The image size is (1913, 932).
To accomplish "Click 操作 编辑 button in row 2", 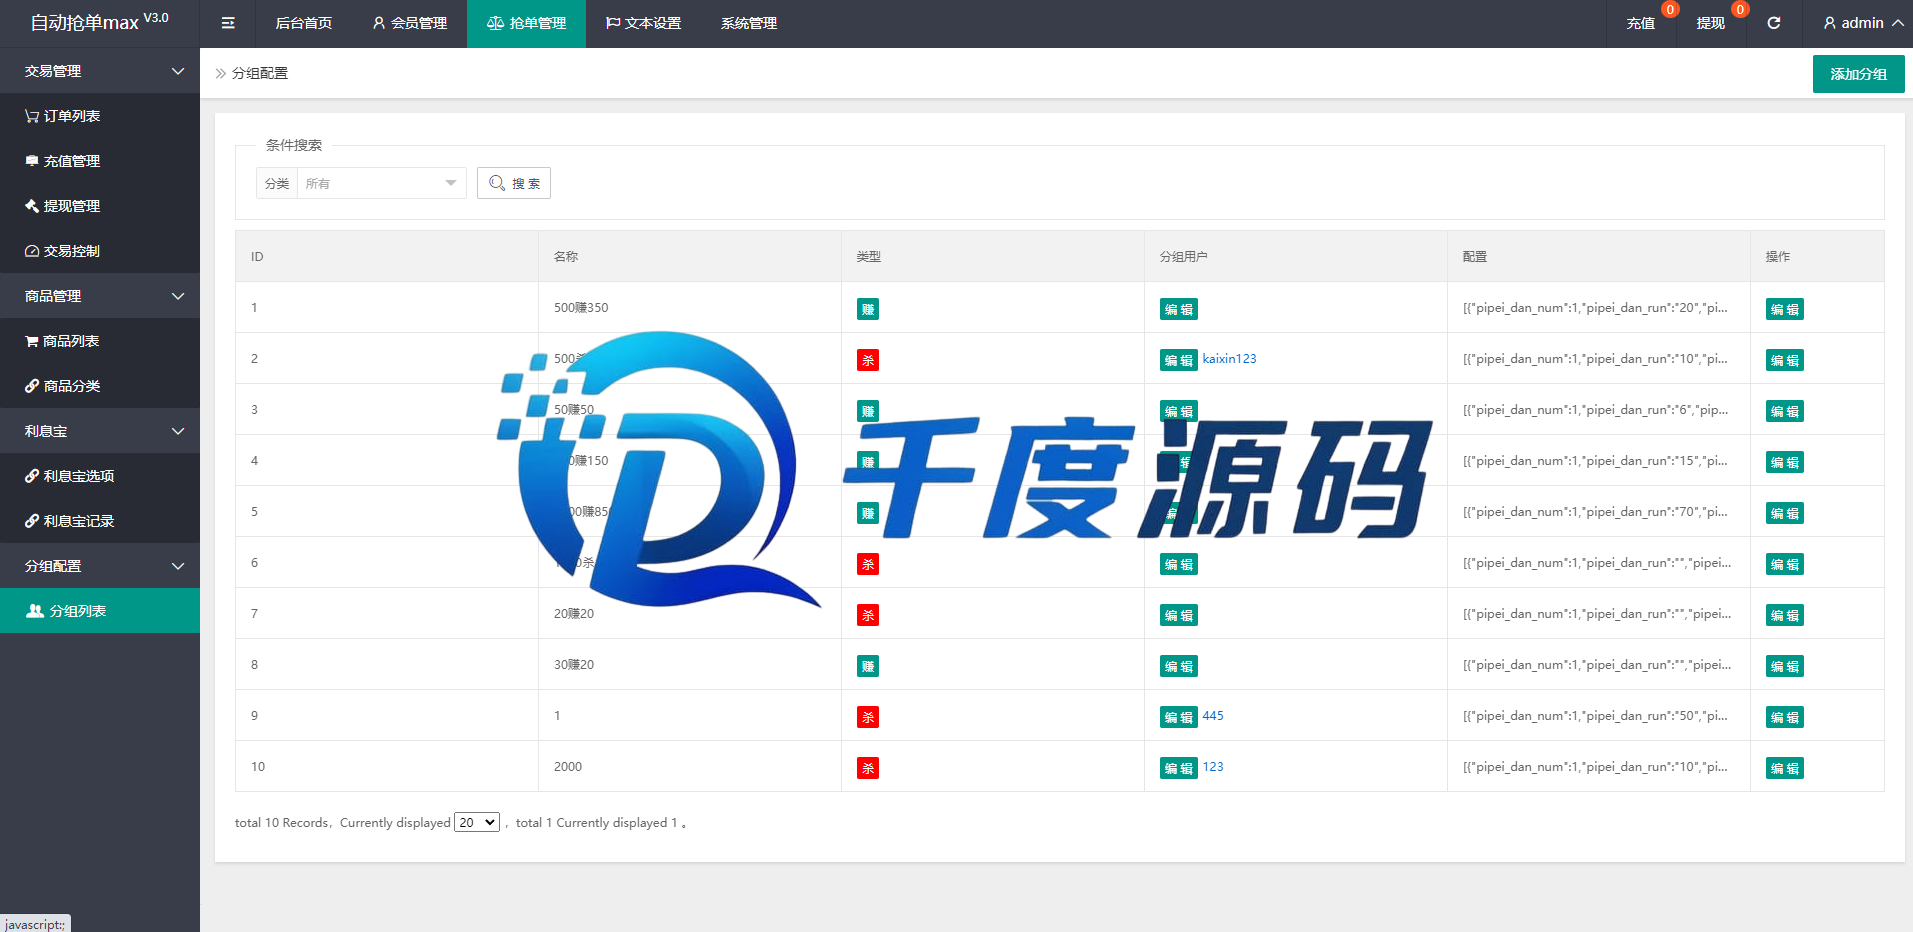I will pyautogui.click(x=1785, y=360).
